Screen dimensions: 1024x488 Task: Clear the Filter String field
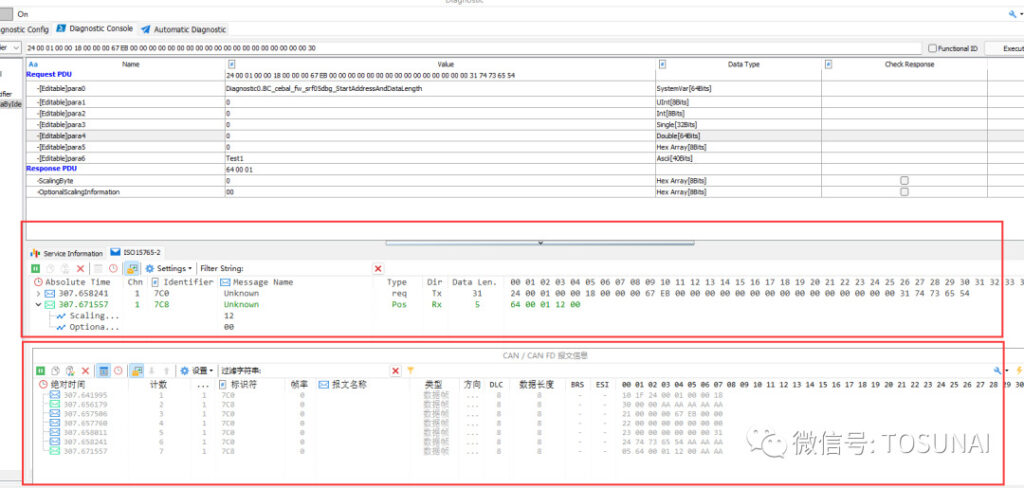pos(378,268)
